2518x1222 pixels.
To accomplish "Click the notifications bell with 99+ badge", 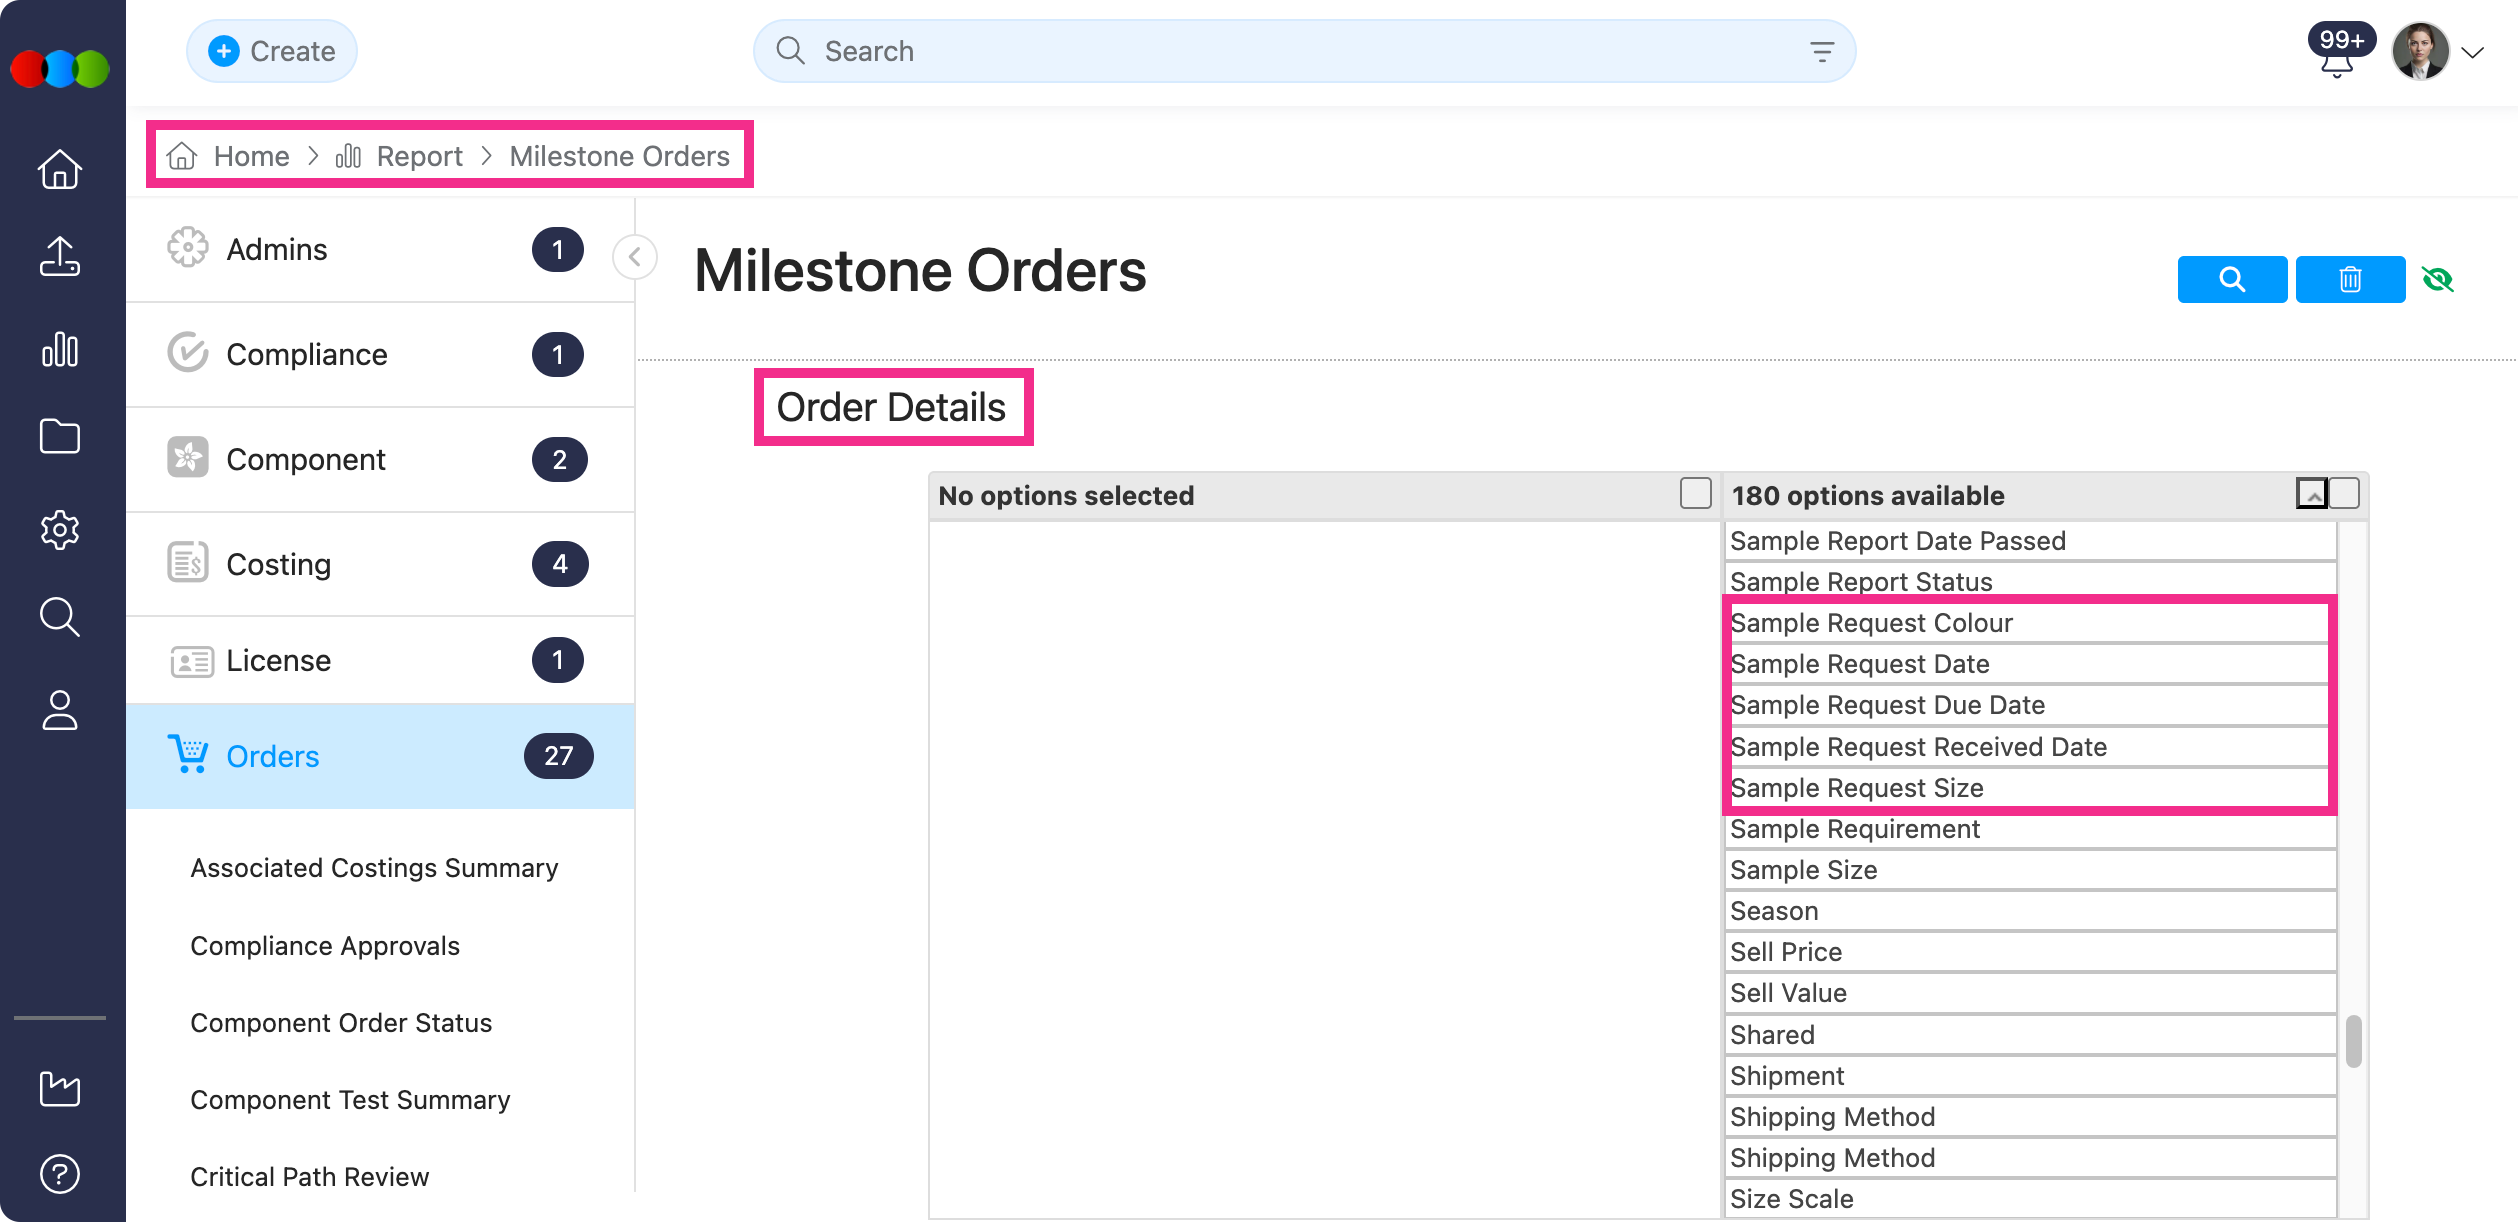I will 2336,61.
